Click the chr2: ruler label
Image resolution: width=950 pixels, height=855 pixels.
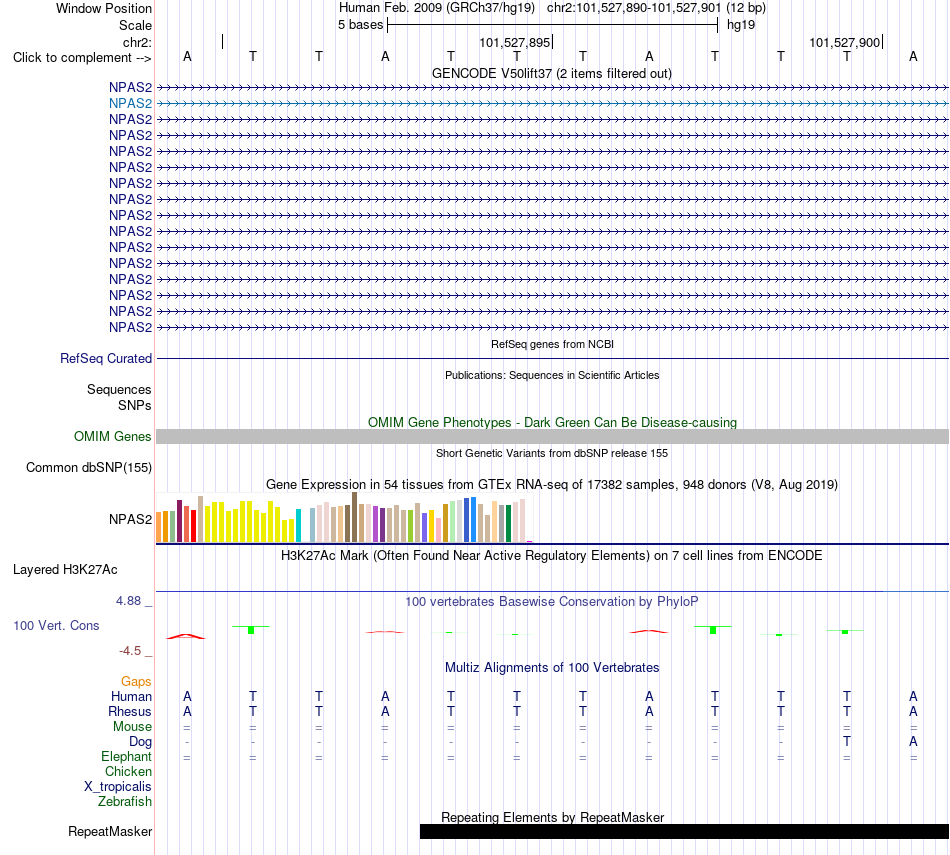click(x=137, y=42)
